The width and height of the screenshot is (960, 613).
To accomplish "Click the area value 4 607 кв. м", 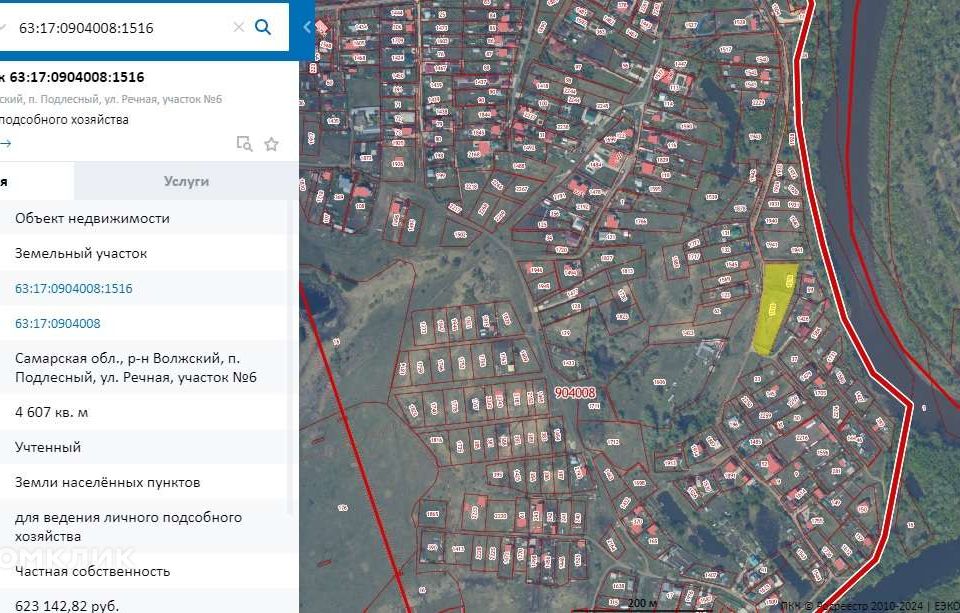I will (x=52, y=412).
